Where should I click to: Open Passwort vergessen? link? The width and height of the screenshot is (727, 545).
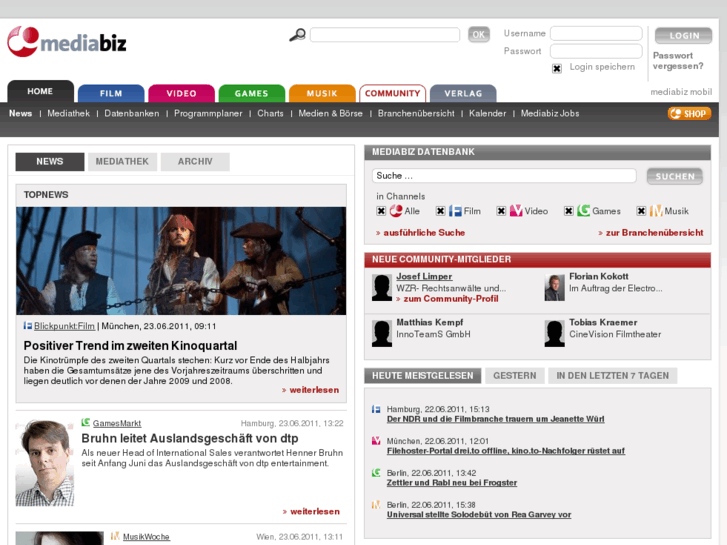pyautogui.click(x=678, y=61)
